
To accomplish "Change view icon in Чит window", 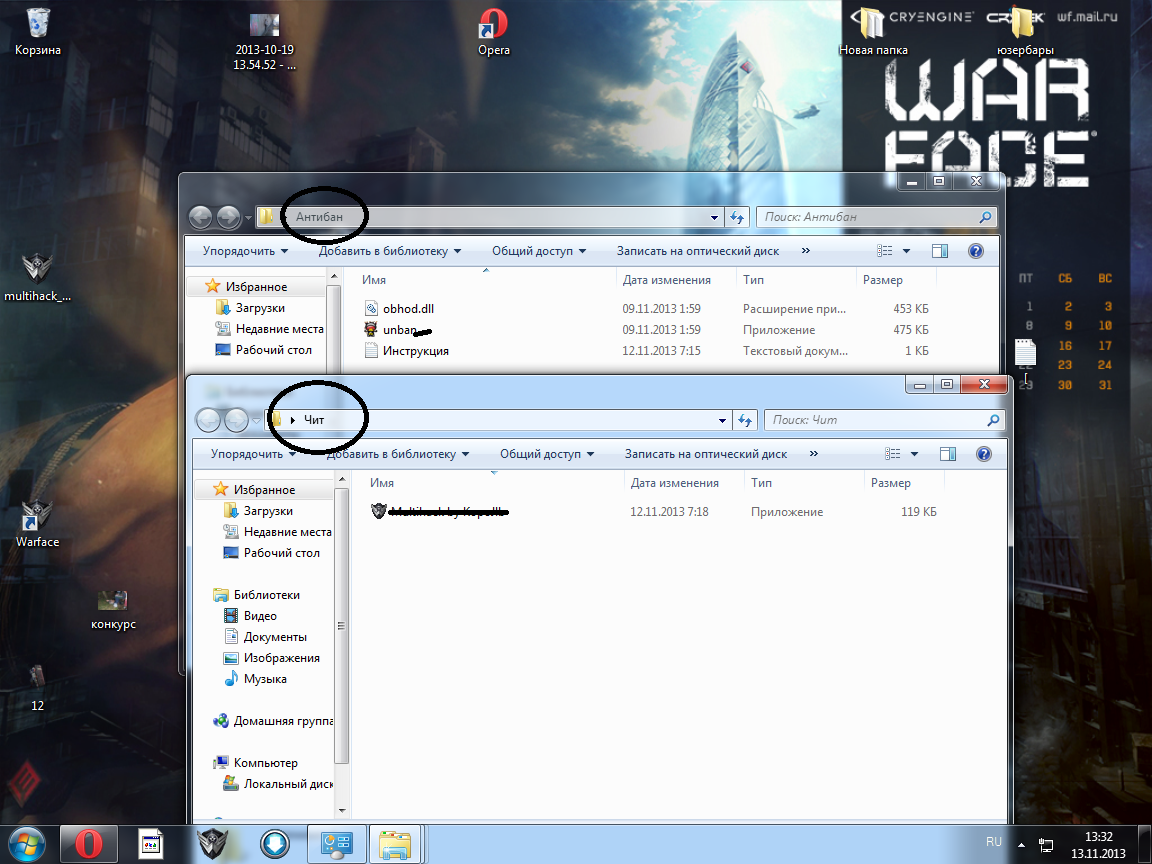I will [893, 454].
